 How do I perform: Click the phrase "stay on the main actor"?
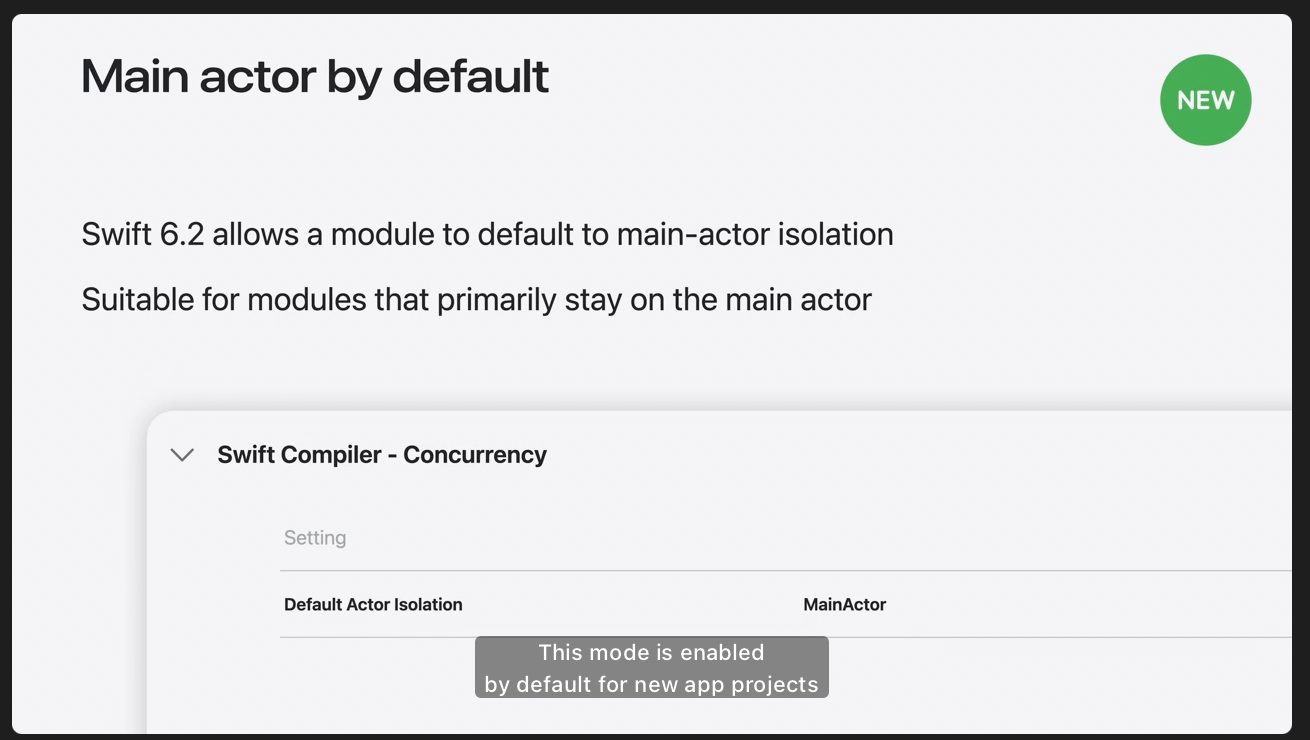(750, 300)
